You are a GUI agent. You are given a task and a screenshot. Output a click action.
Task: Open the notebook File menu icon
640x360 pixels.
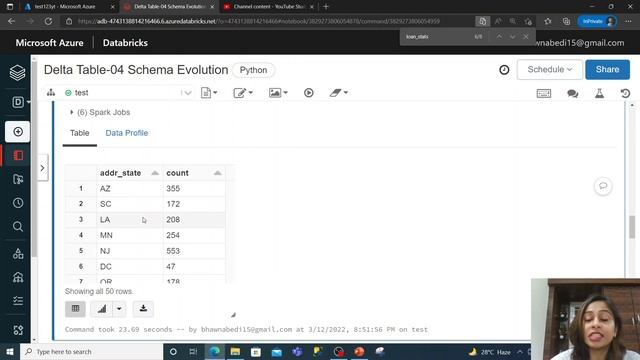click(209, 93)
